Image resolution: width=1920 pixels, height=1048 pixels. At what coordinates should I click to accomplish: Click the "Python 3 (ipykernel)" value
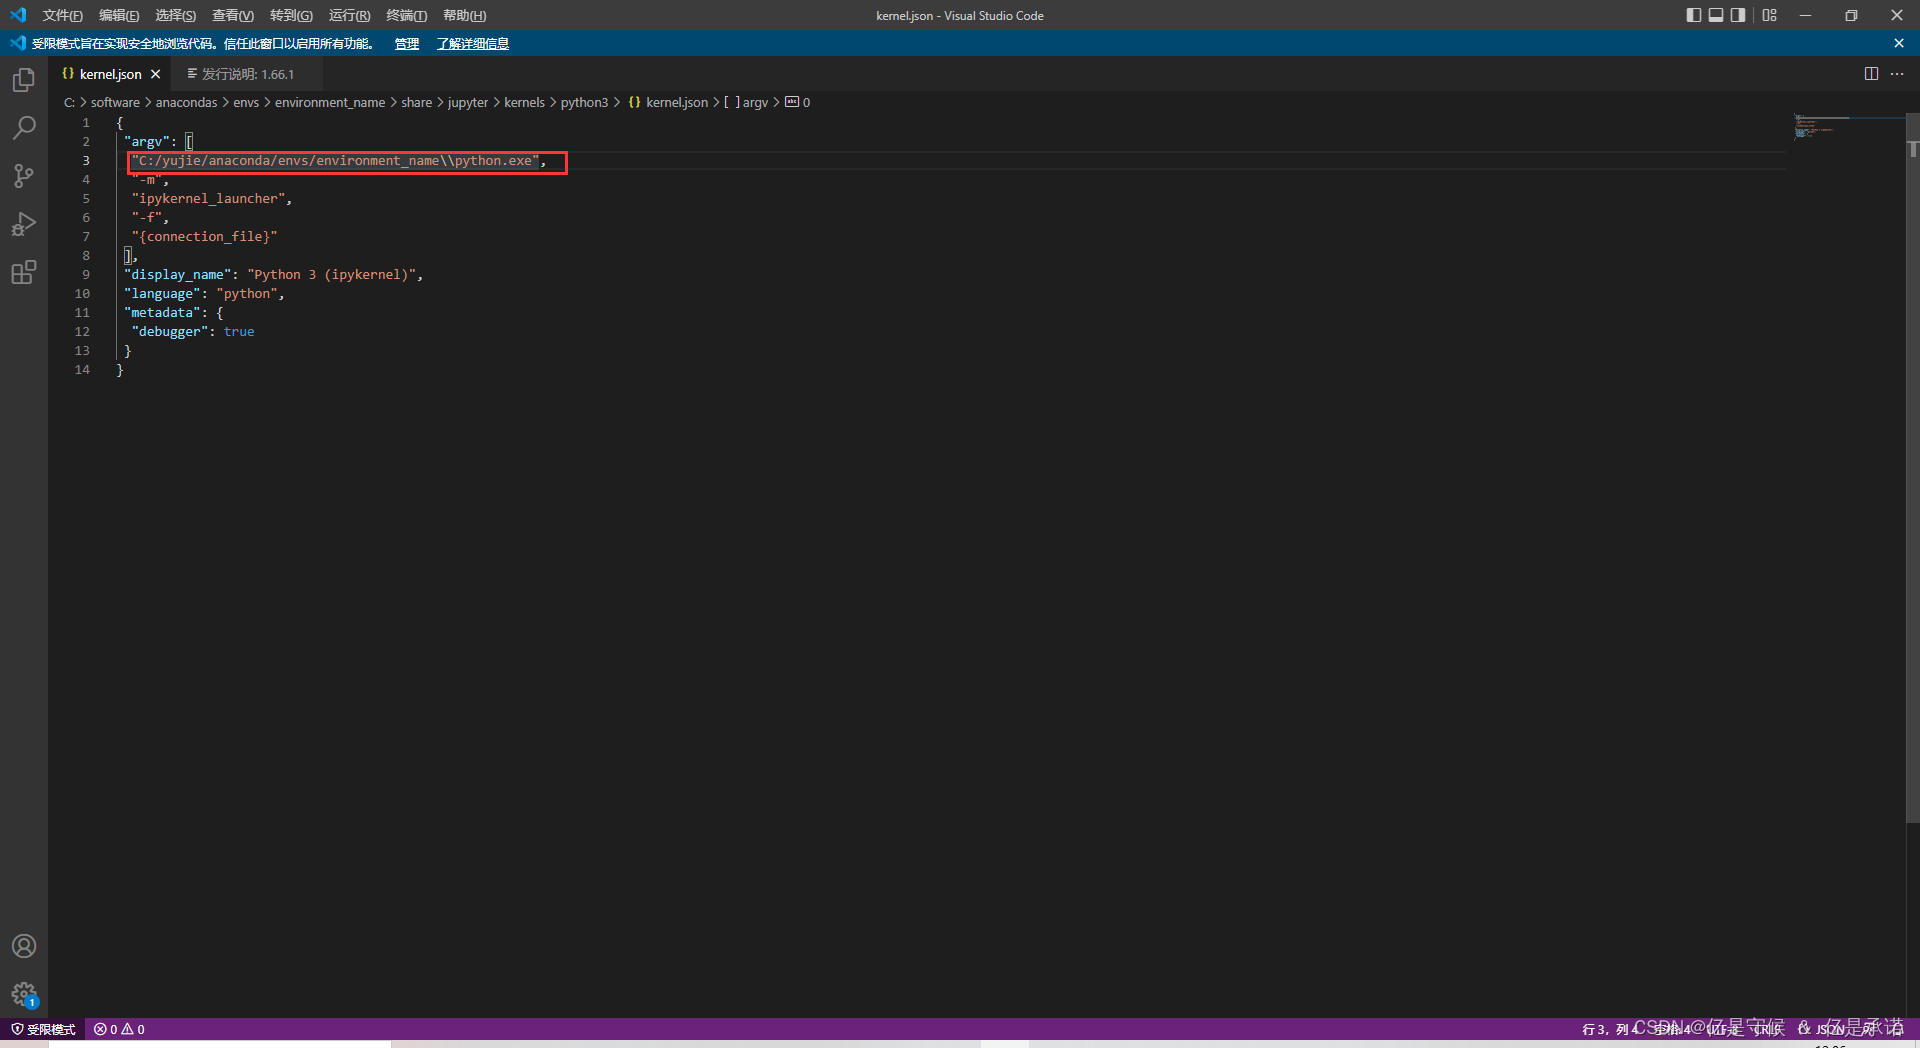click(332, 275)
